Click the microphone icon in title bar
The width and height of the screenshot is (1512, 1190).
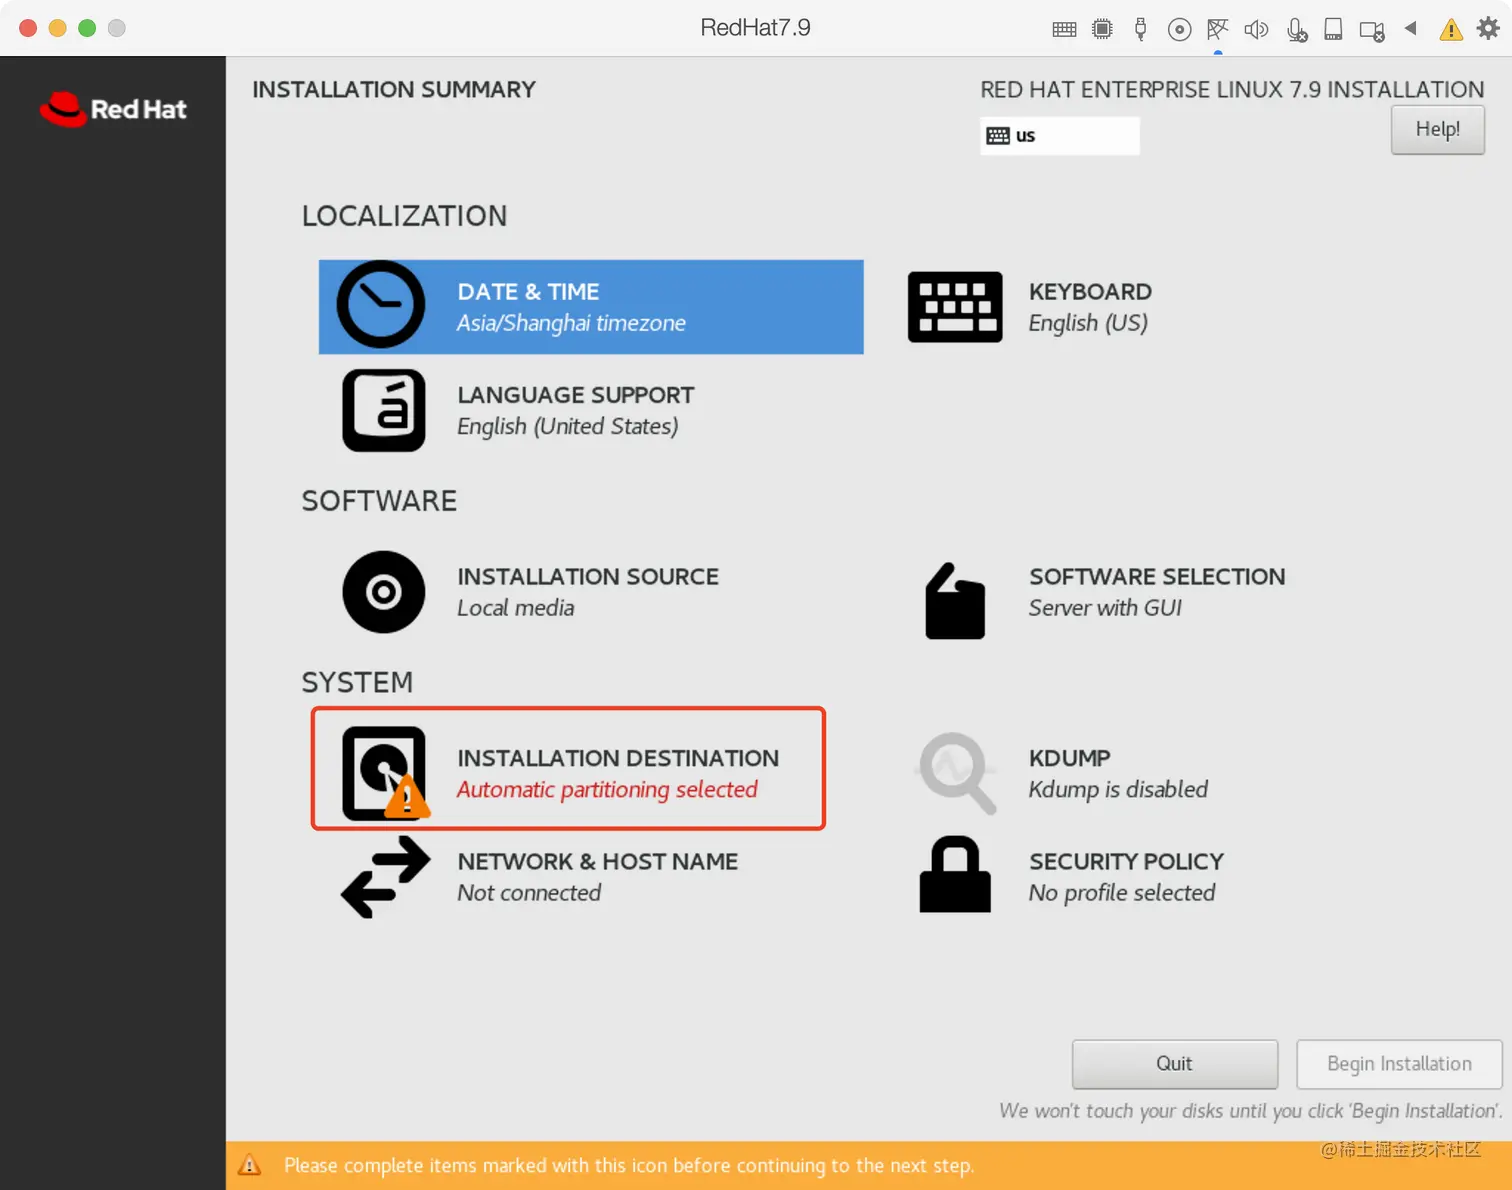coord(1296,30)
